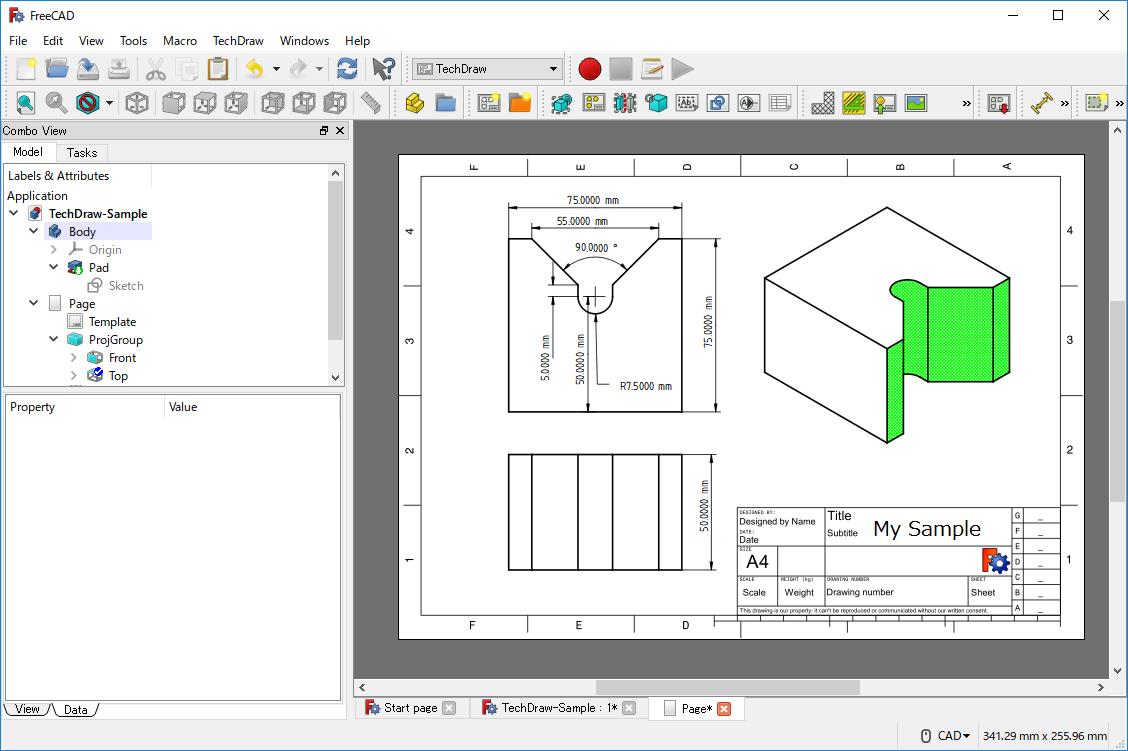The image size is (1128, 751).
Task: Activate the What's This help button
Action: pyautogui.click(x=382, y=68)
